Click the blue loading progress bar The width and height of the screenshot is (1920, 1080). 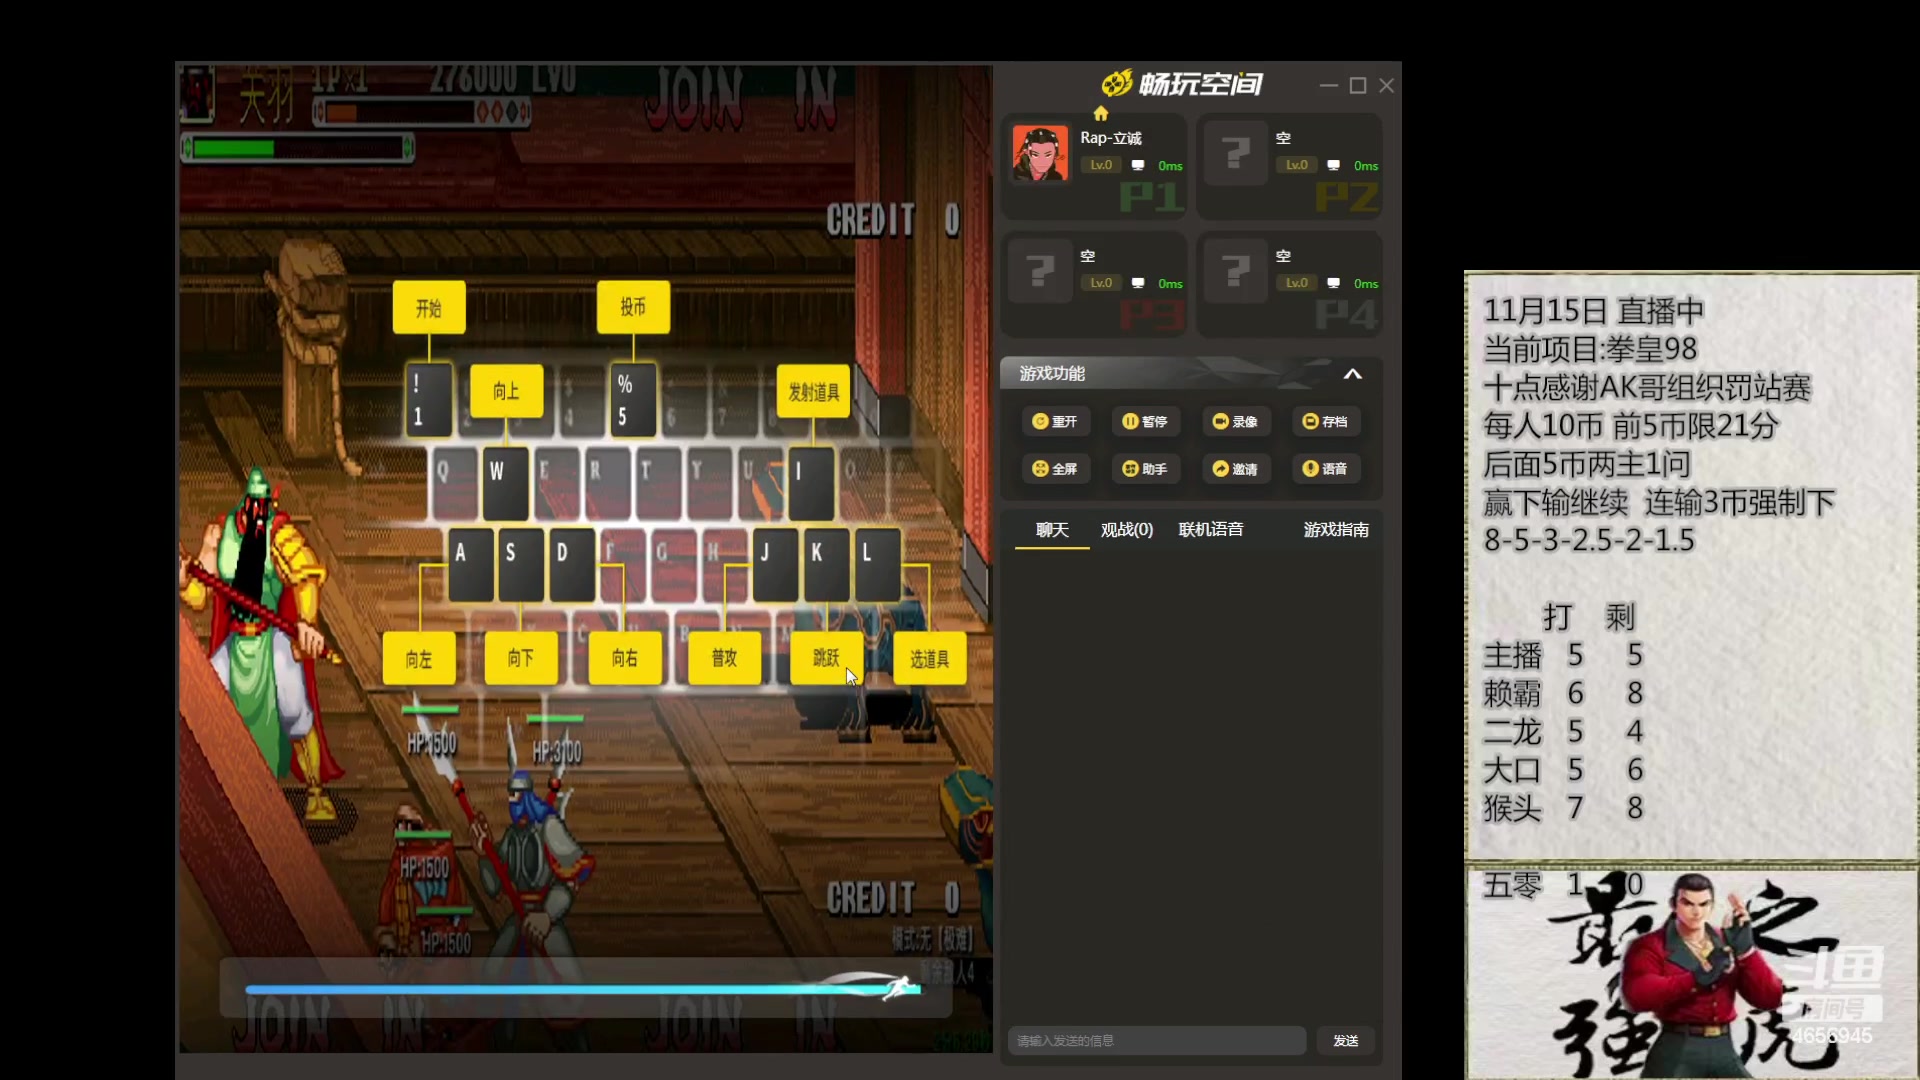coord(582,990)
